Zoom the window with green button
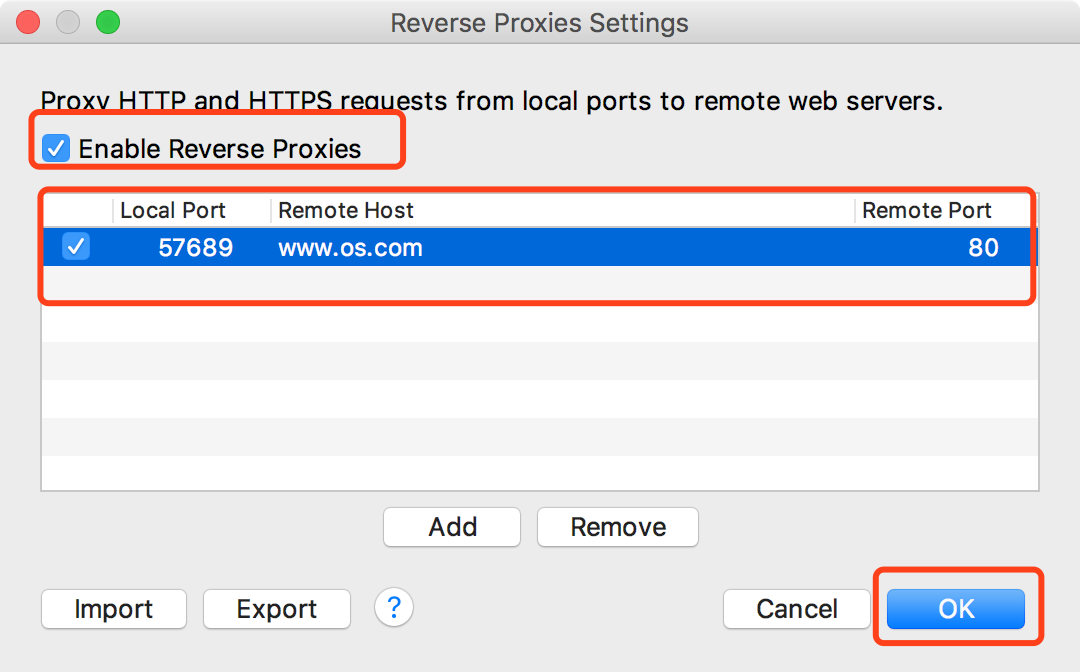This screenshot has width=1080, height=672. pyautogui.click(x=107, y=22)
